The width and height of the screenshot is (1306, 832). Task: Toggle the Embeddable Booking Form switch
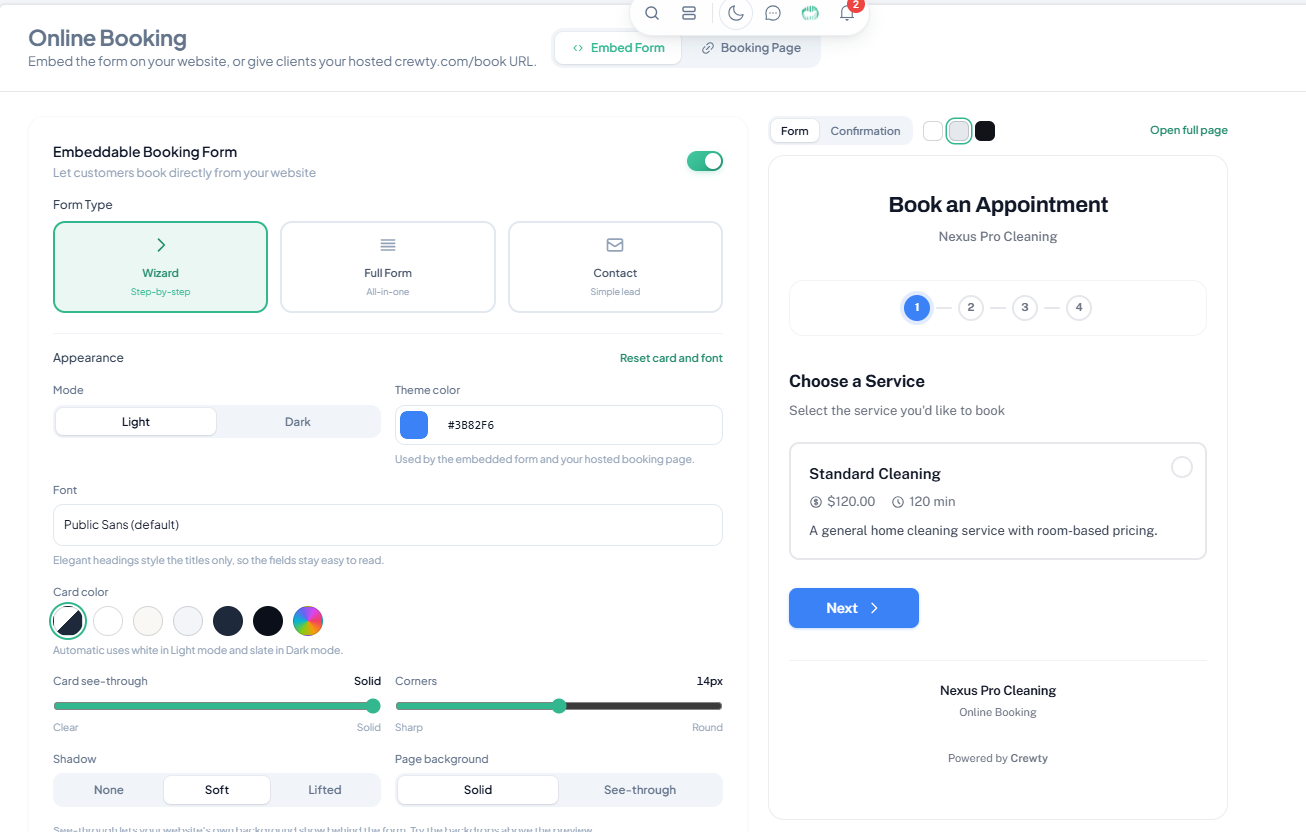click(705, 161)
